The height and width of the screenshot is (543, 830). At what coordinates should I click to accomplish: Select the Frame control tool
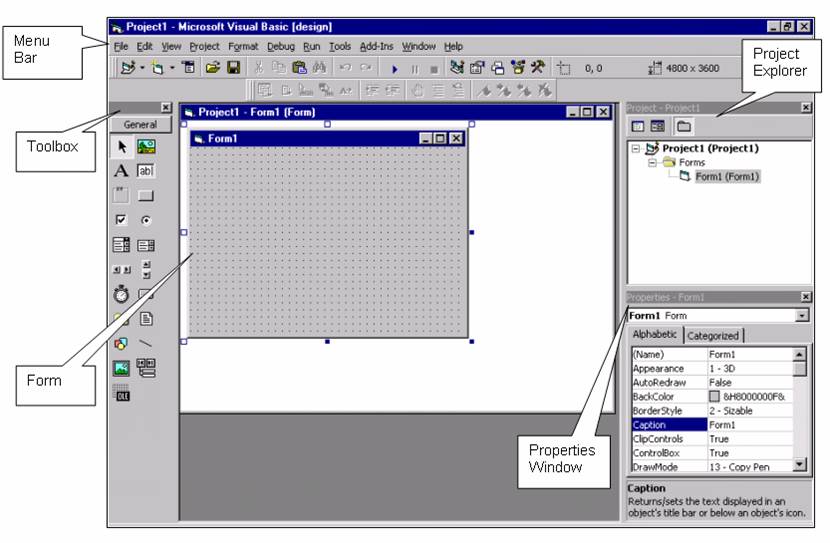(121, 195)
